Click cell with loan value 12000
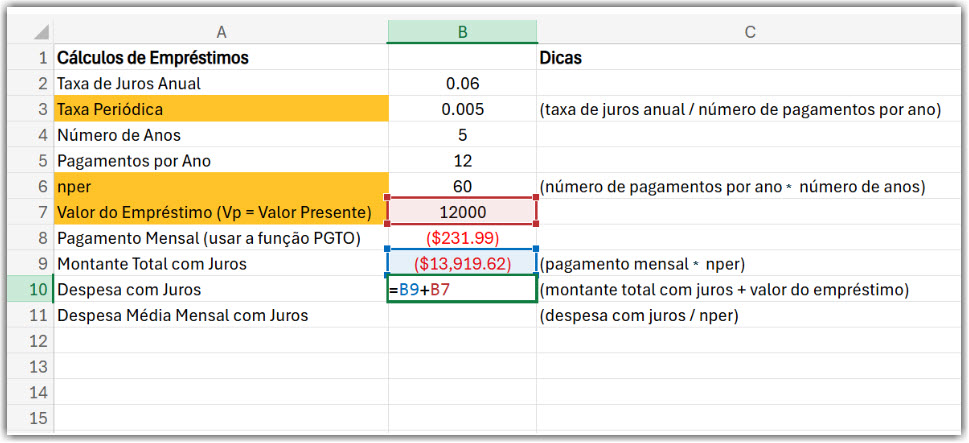This screenshot has height=443, width=969. point(462,212)
